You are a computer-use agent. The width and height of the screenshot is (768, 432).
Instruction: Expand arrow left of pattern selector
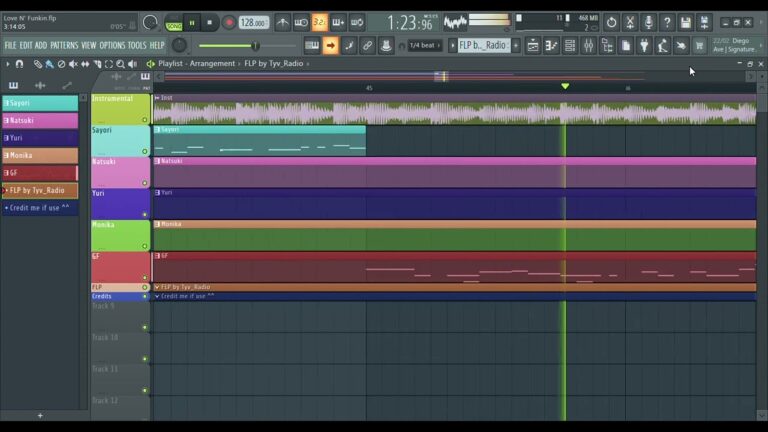coord(452,46)
